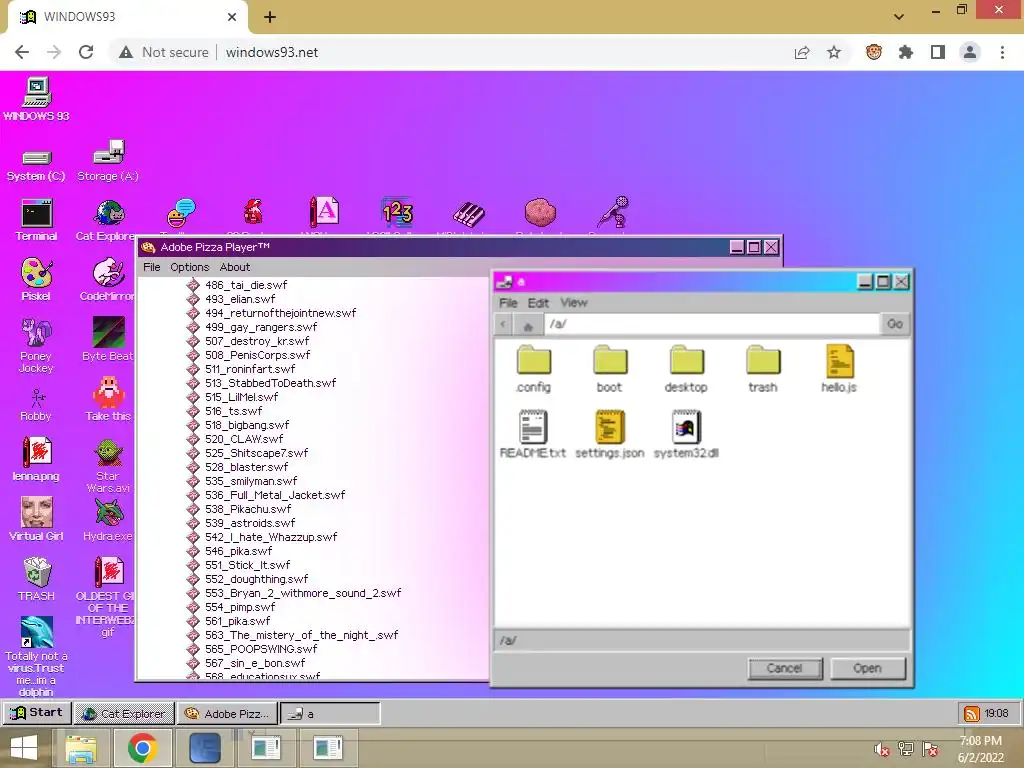Click the red character desktop icon

(253, 212)
